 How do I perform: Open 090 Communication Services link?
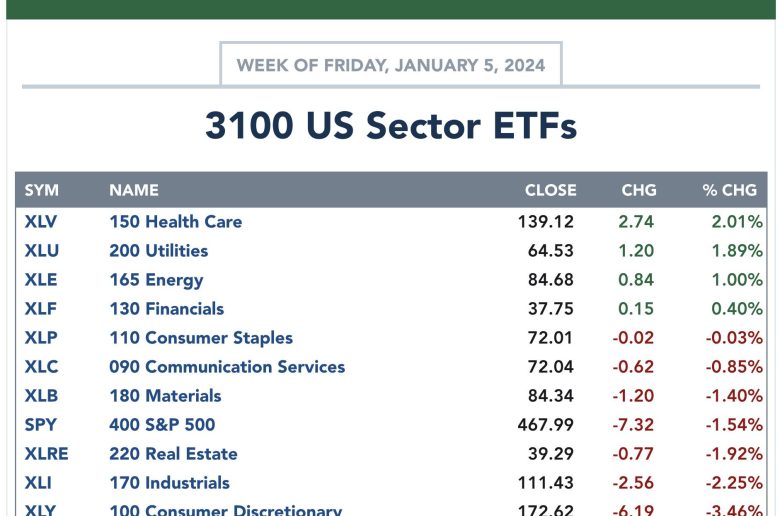(x=227, y=367)
